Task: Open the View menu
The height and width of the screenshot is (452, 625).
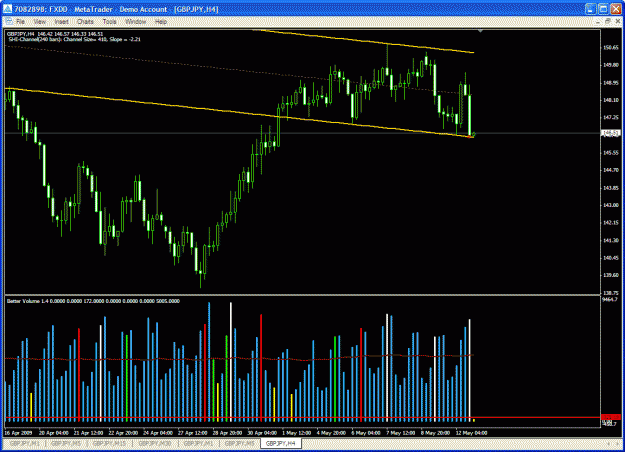Action: coord(39,22)
